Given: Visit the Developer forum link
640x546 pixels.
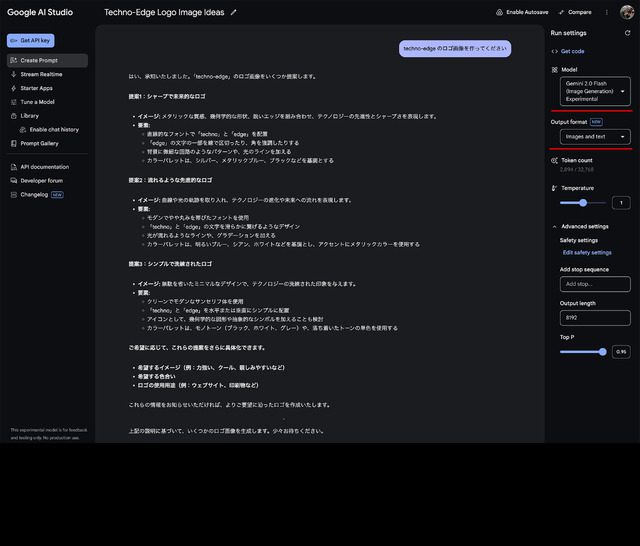Looking at the screenshot, I should (x=42, y=181).
